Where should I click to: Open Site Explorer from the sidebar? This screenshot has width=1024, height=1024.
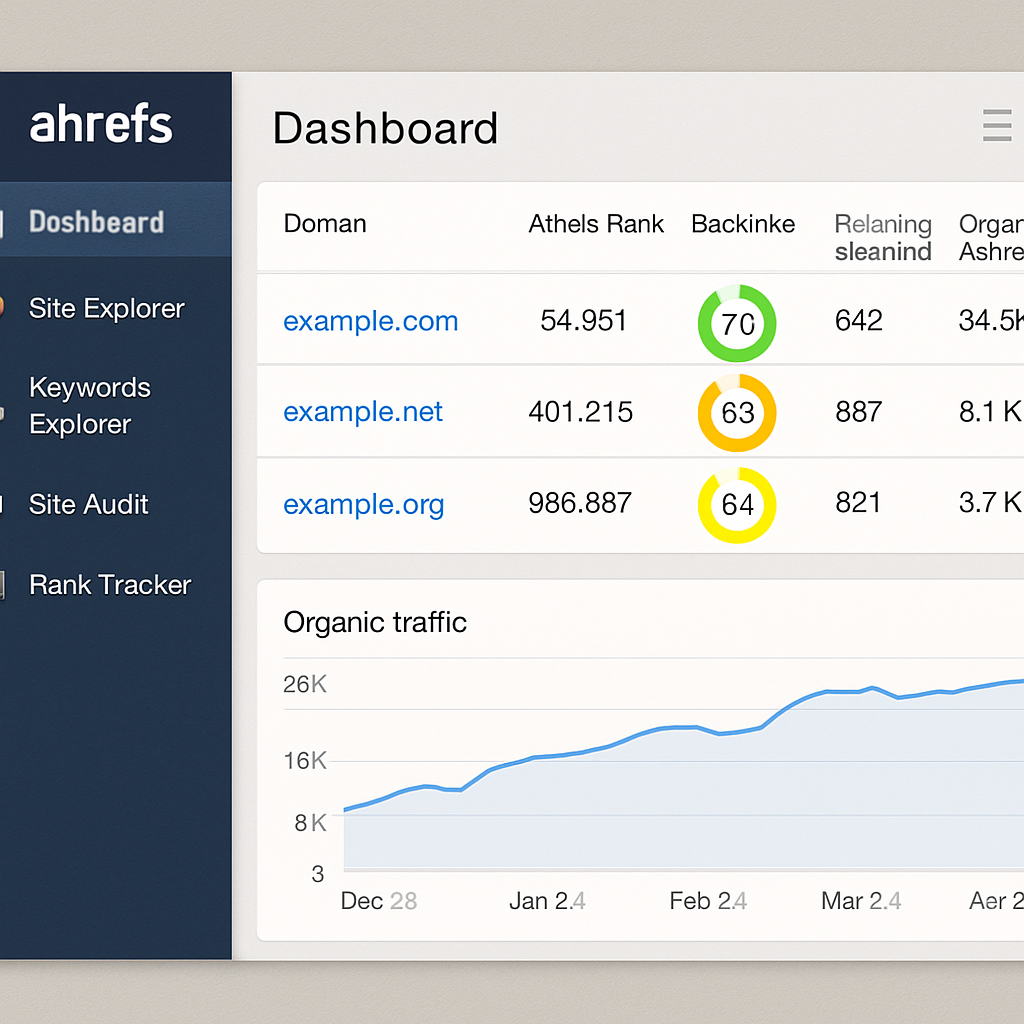(x=106, y=308)
